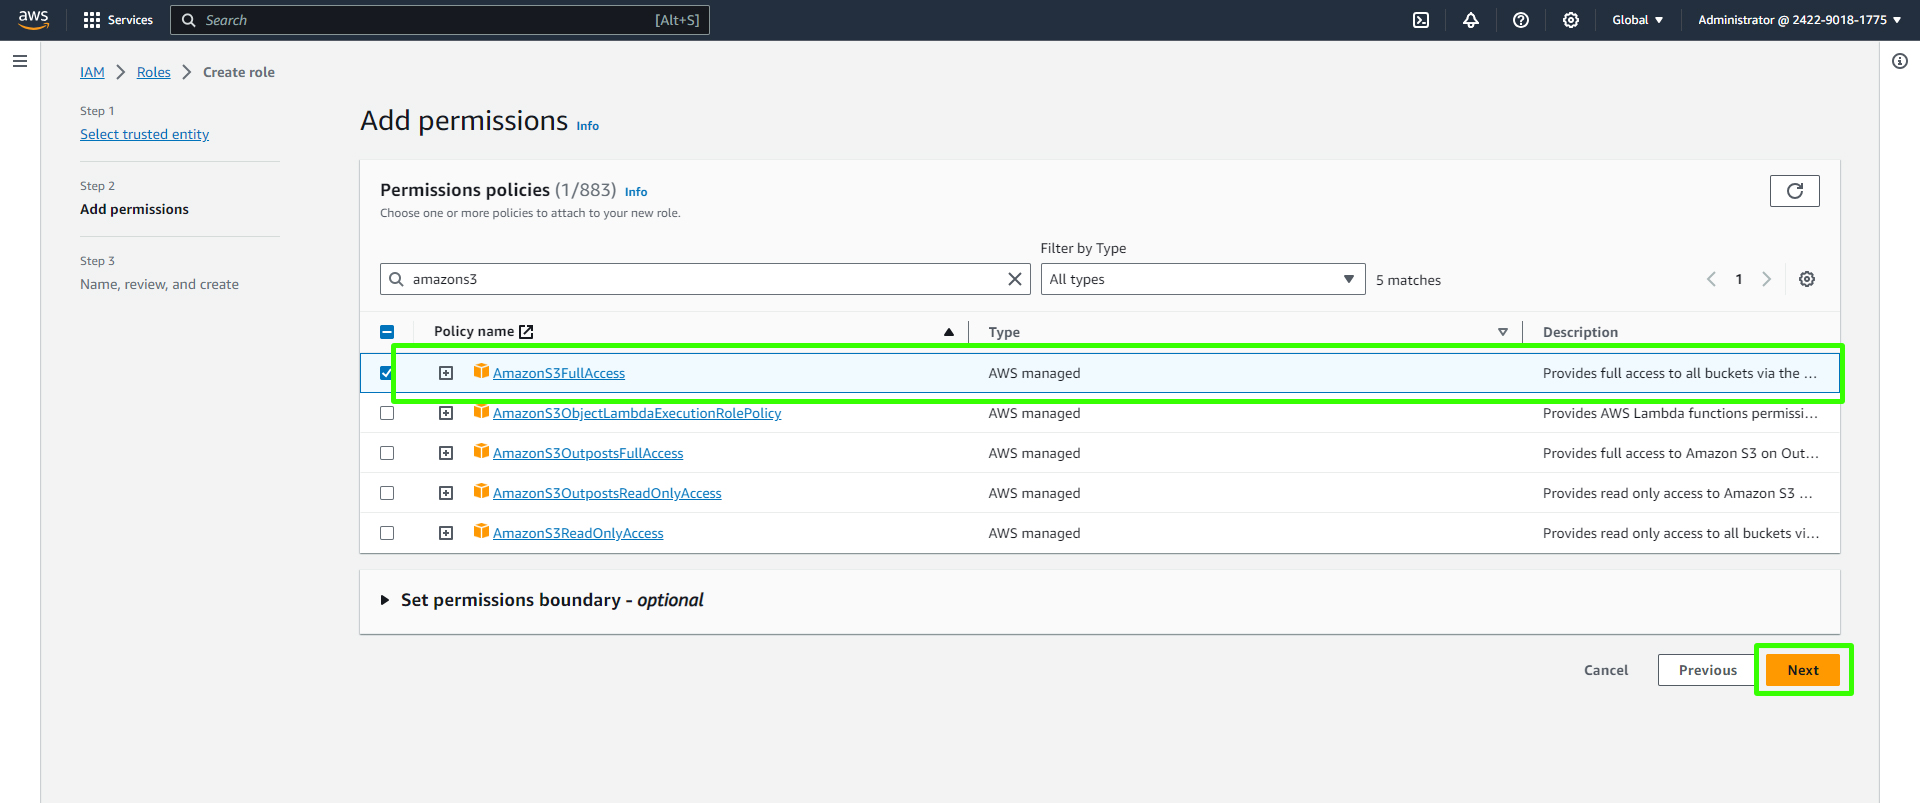Expand AmazonS3OutpostsFullAccess policy details
Viewport: 1920px width, 803px height.
point(446,453)
